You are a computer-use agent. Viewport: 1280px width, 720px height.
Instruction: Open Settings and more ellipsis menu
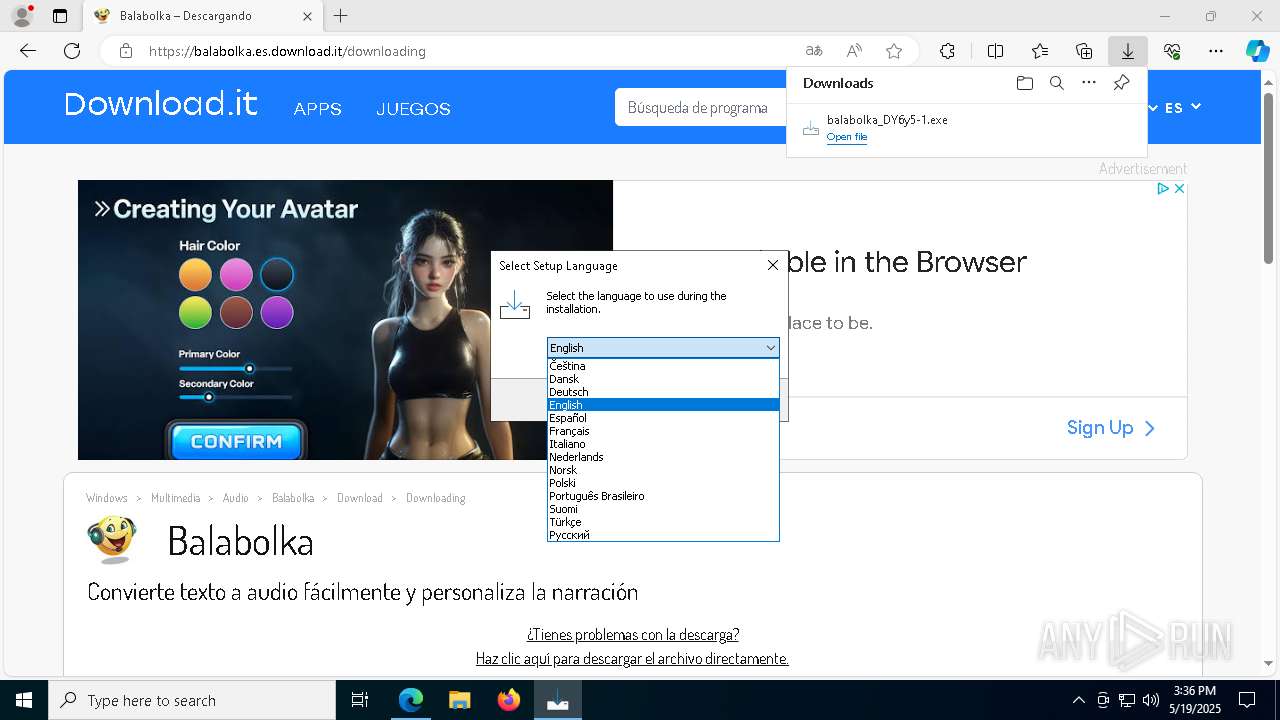(1216, 51)
